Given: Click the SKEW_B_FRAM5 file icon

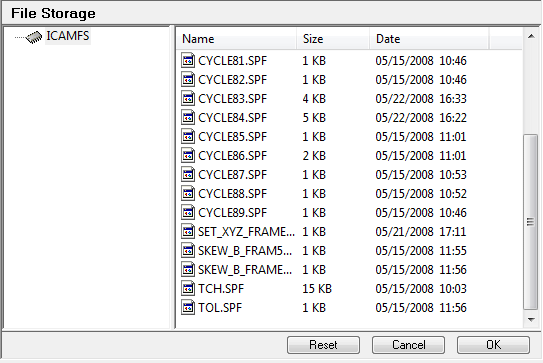Looking at the screenshot, I should (188, 250).
